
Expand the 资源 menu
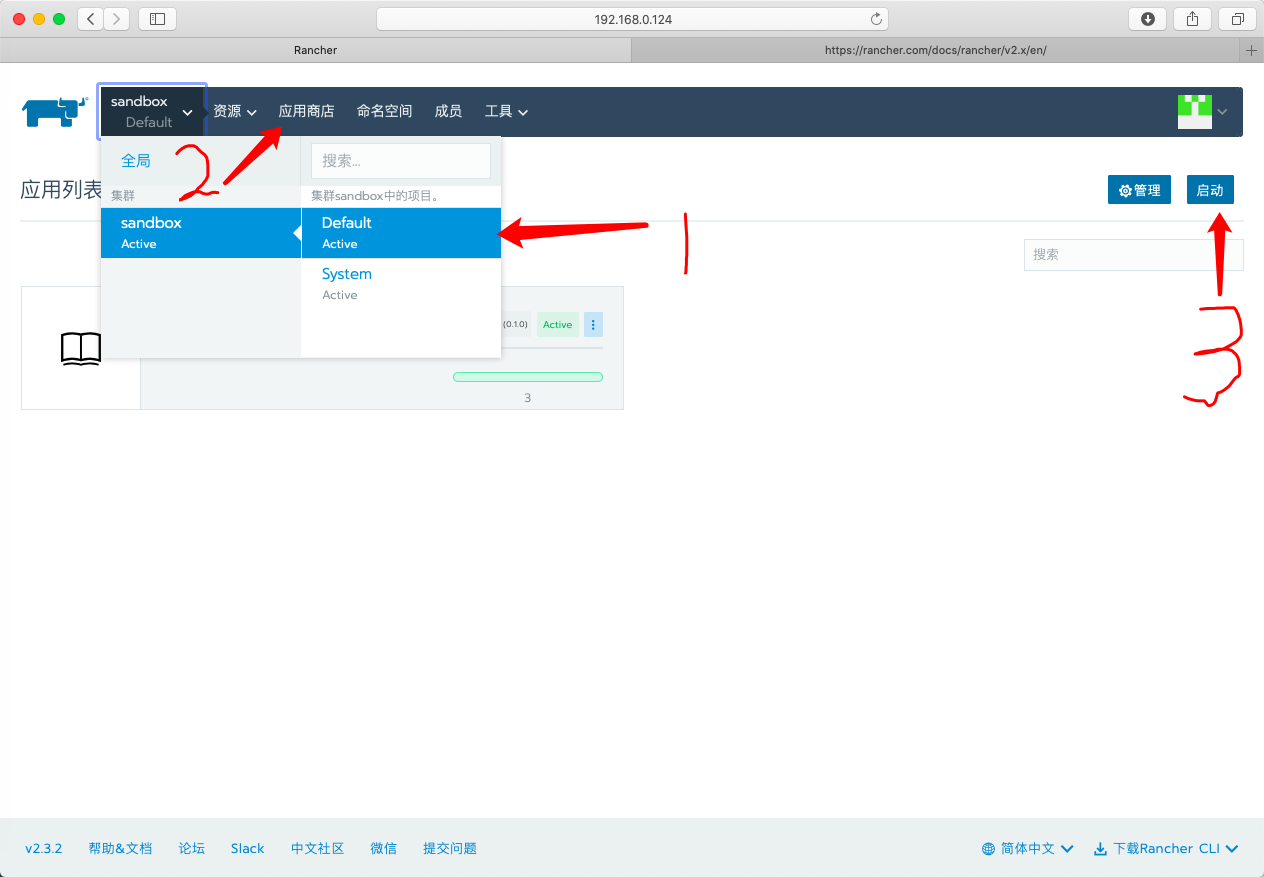(x=235, y=111)
